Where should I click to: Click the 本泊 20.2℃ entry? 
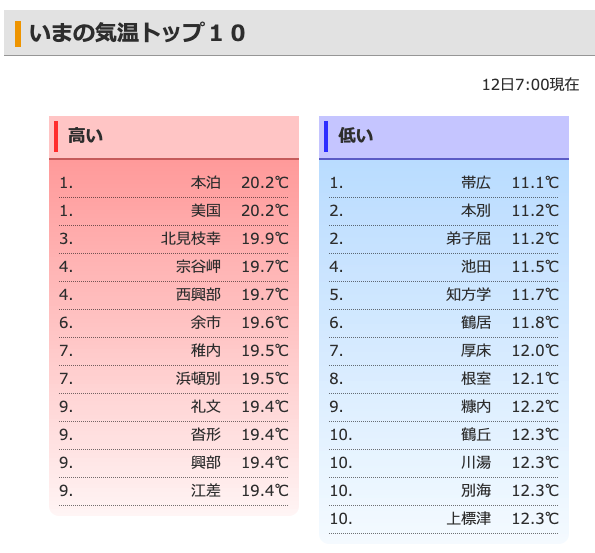pos(173,183)
